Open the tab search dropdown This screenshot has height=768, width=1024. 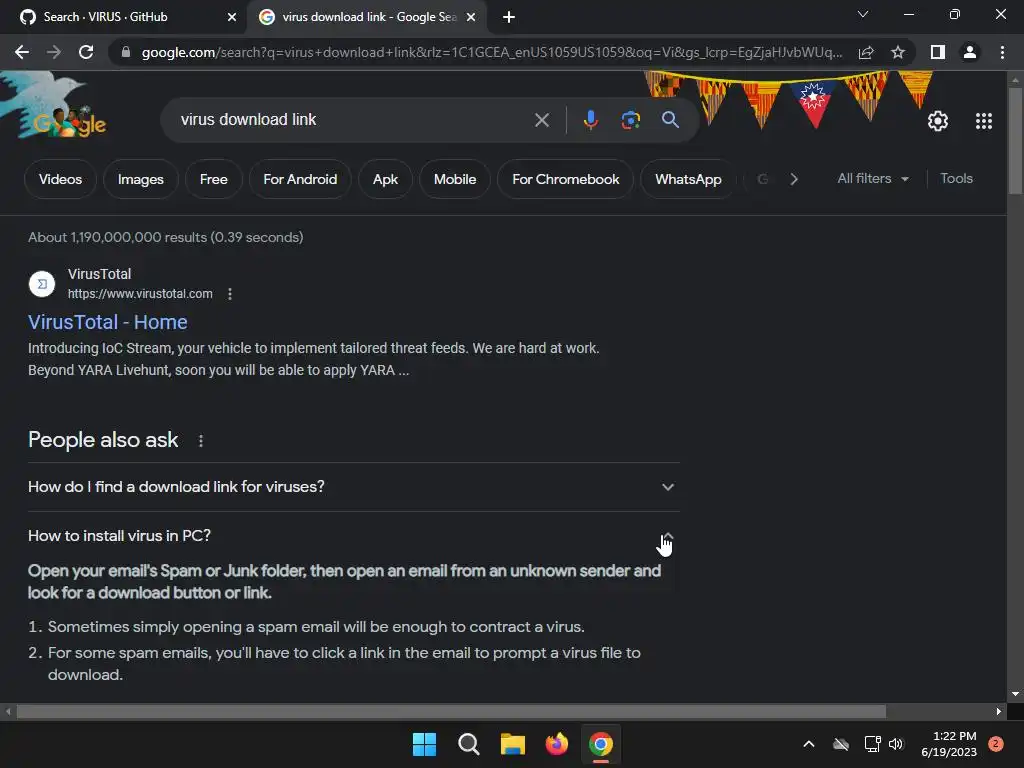pyautogui.click(x=863, y=14)
